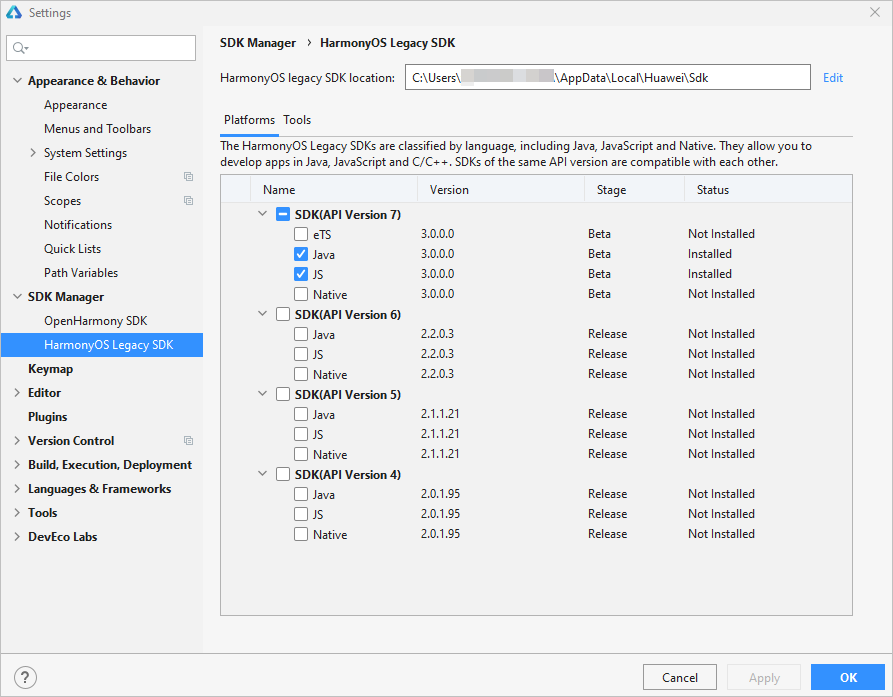Collapse the Appearance & Behavior section
Viewport: 893px width, 697px height.
(17, 81)
